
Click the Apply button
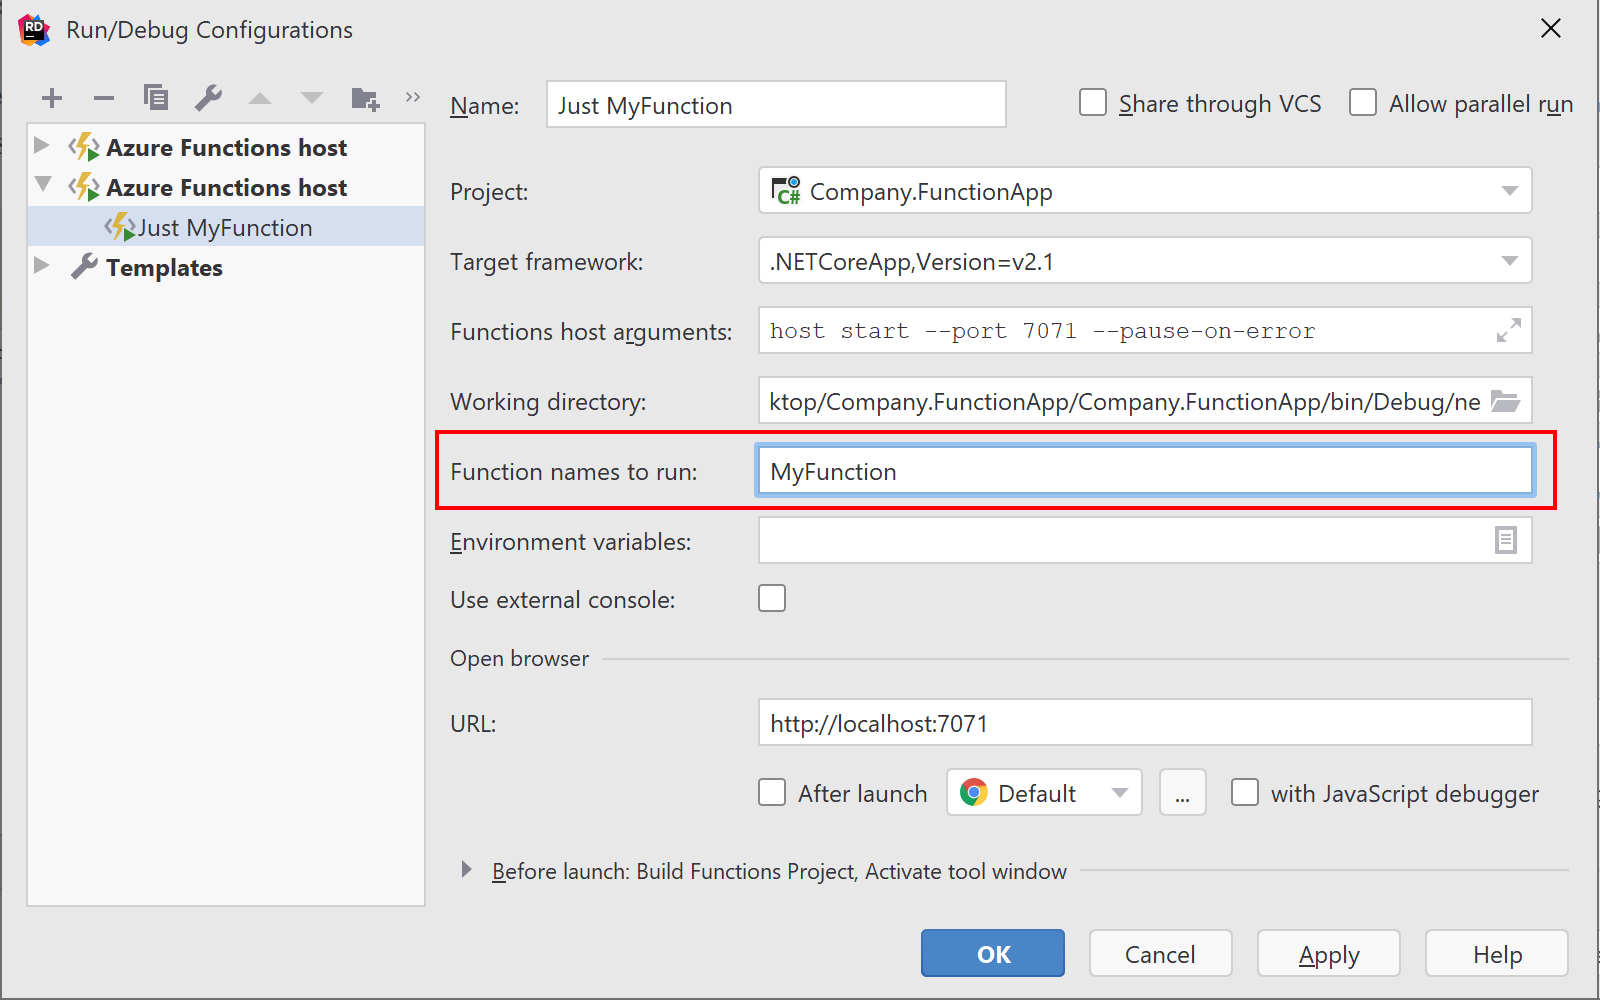[x=1329, y=953]
